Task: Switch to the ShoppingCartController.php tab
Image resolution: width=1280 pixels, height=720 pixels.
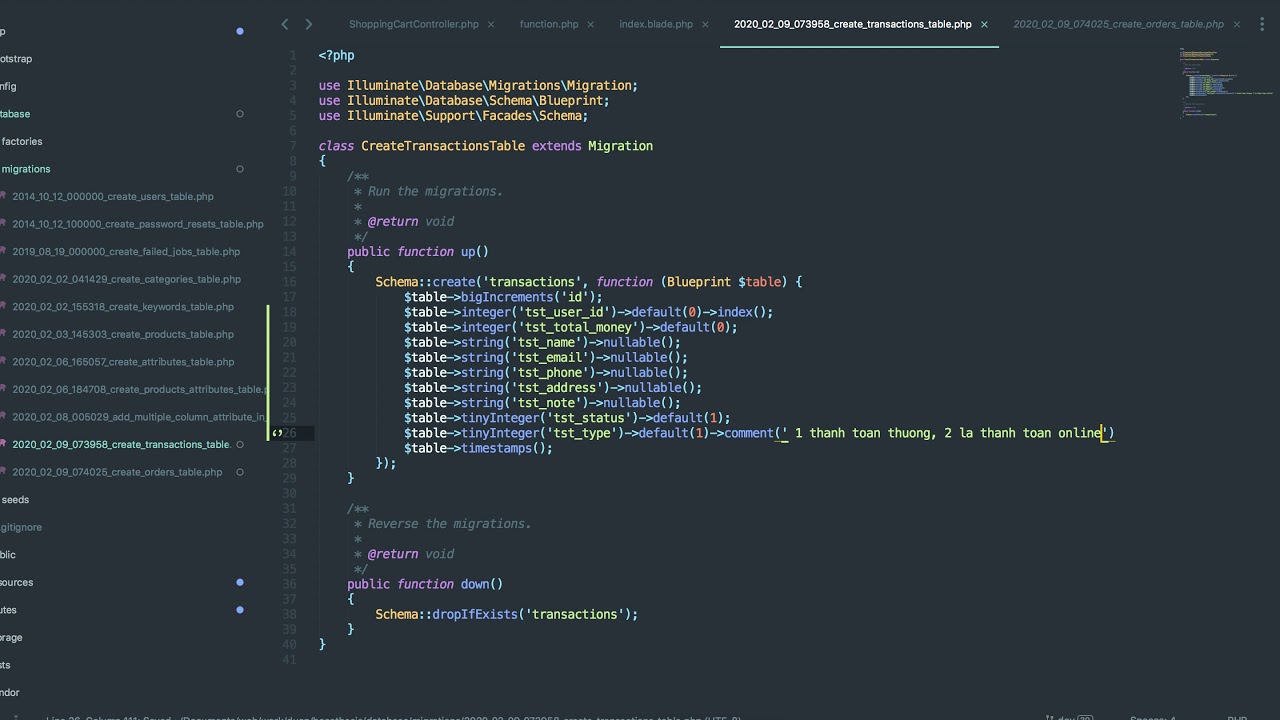Action: click(x=414, y=24)
